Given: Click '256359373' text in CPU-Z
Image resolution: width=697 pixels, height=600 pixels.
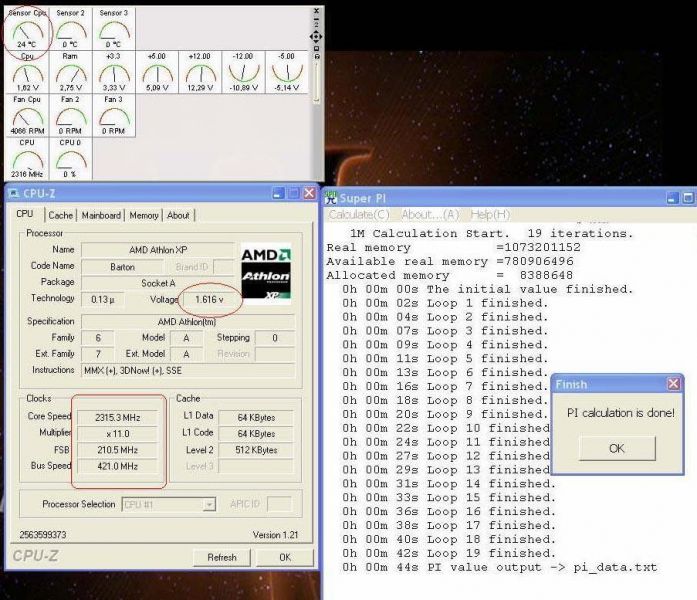Looking at the screenshot, I should [x=43, y=535].
